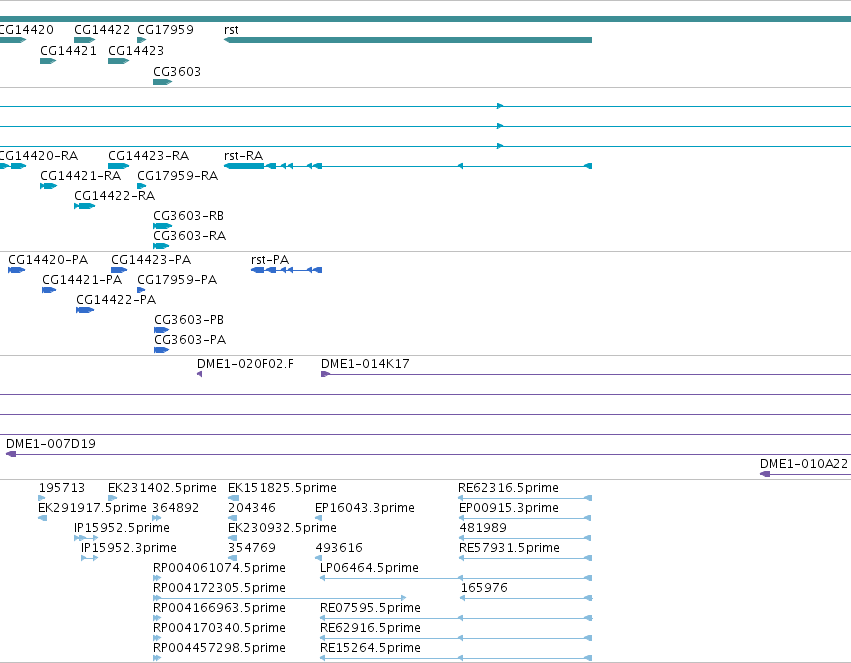Click the rst gene glyph bar
Viewport: 851px width, 663px height.
click(x=408, y=40)
